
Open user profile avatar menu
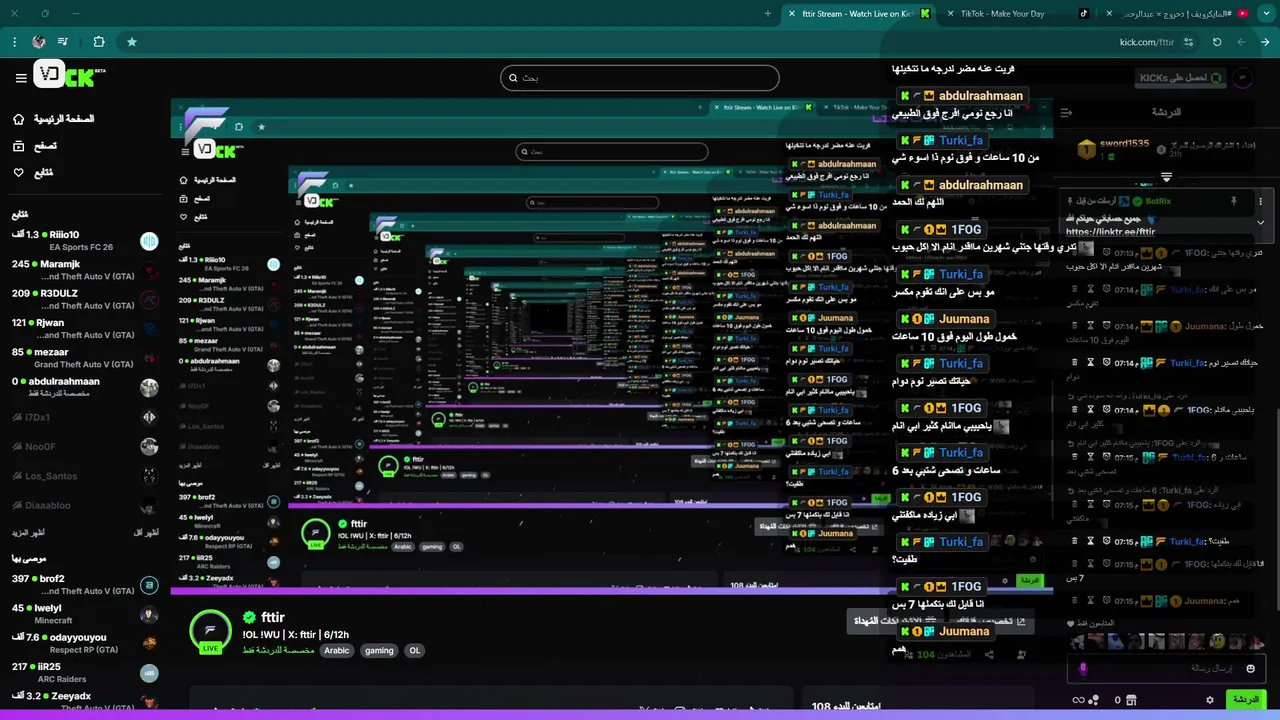(x=1243, y=78)
